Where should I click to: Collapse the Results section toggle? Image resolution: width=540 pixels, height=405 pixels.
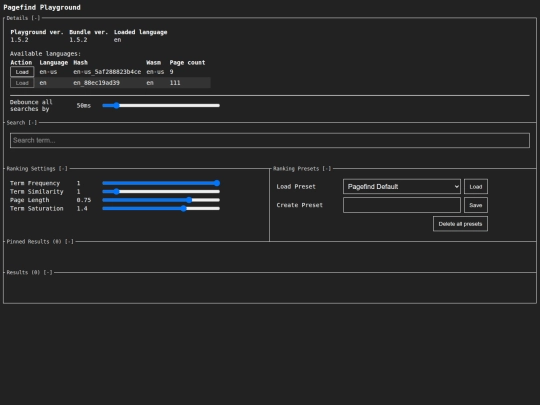[x=48, y=272]
